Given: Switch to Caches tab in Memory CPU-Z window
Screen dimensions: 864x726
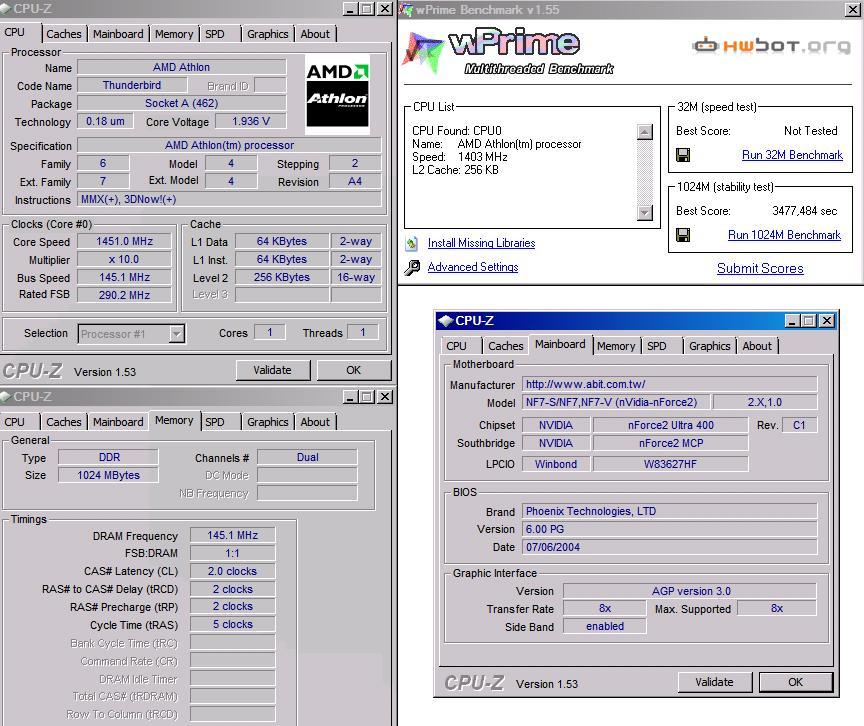Looking at the screenshot, I should click(x=64, y=422).
